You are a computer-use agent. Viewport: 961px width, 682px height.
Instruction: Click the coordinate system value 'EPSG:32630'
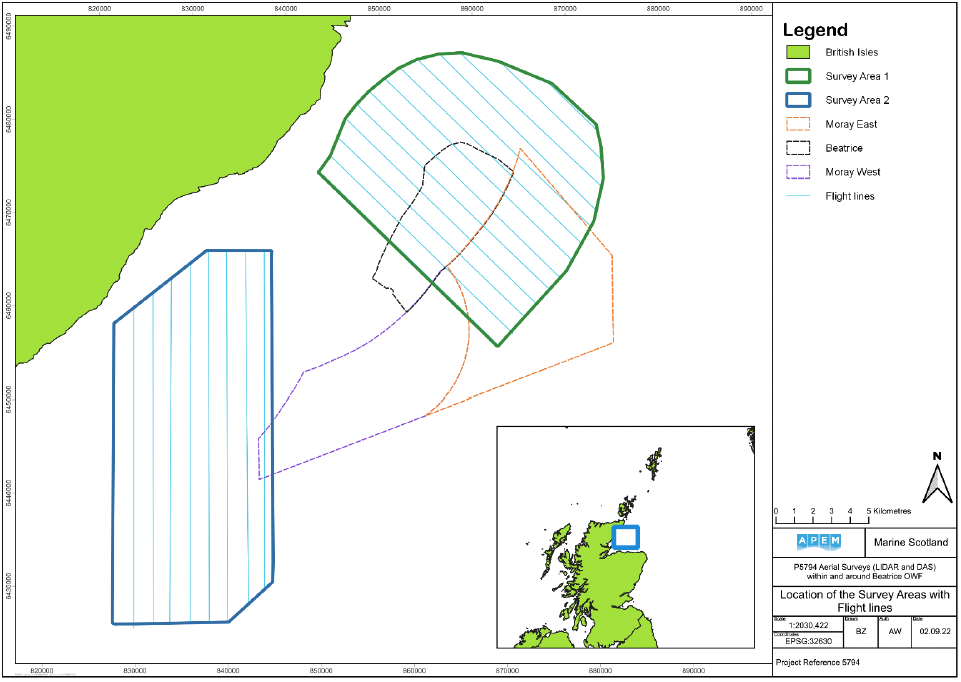pyautogui.click(x=808, y=642)
